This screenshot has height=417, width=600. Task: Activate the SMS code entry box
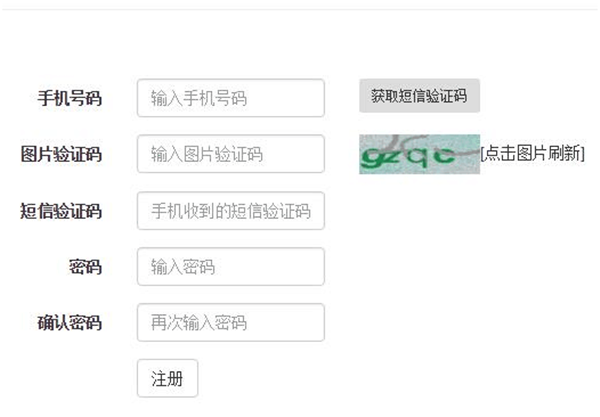[x=230, y=211]
